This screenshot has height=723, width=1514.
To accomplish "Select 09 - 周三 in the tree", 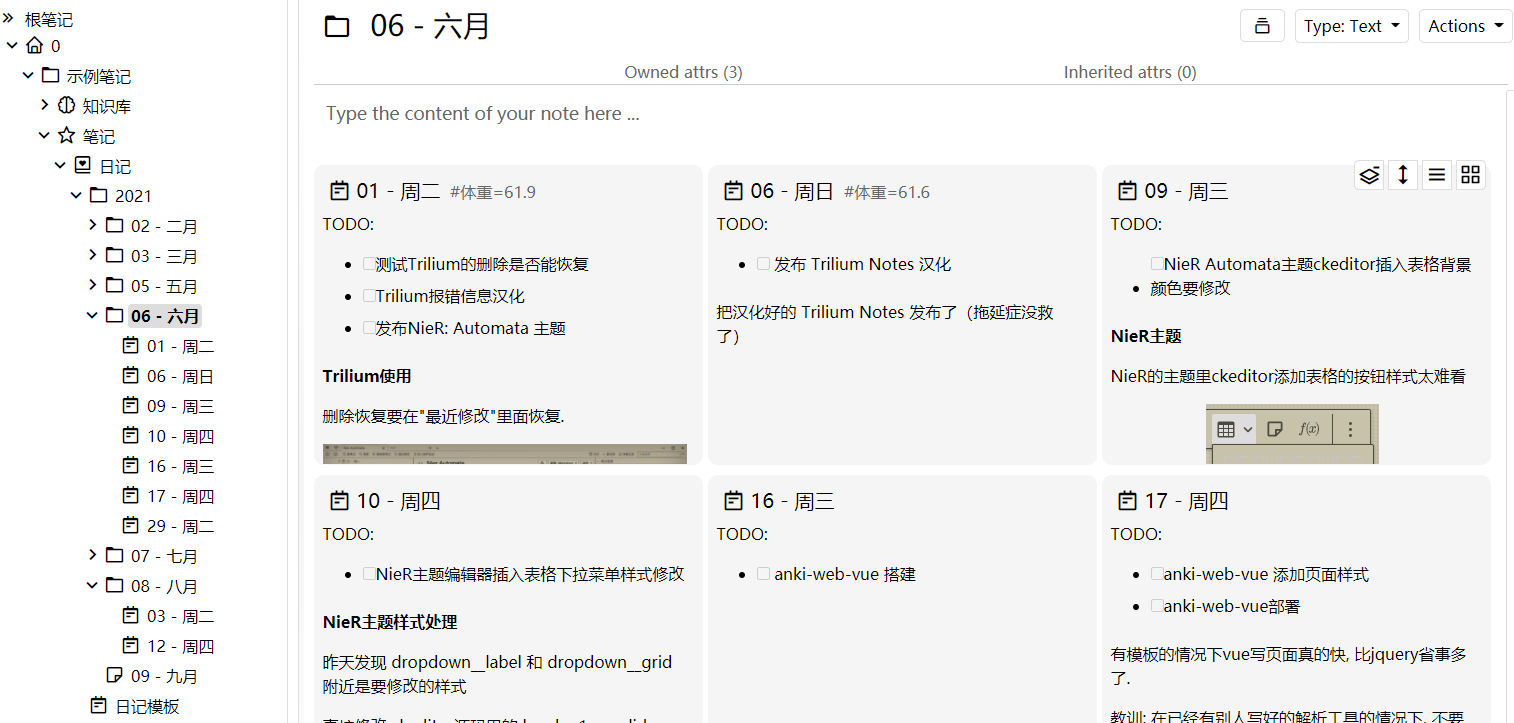I will (x=180, y=406).
